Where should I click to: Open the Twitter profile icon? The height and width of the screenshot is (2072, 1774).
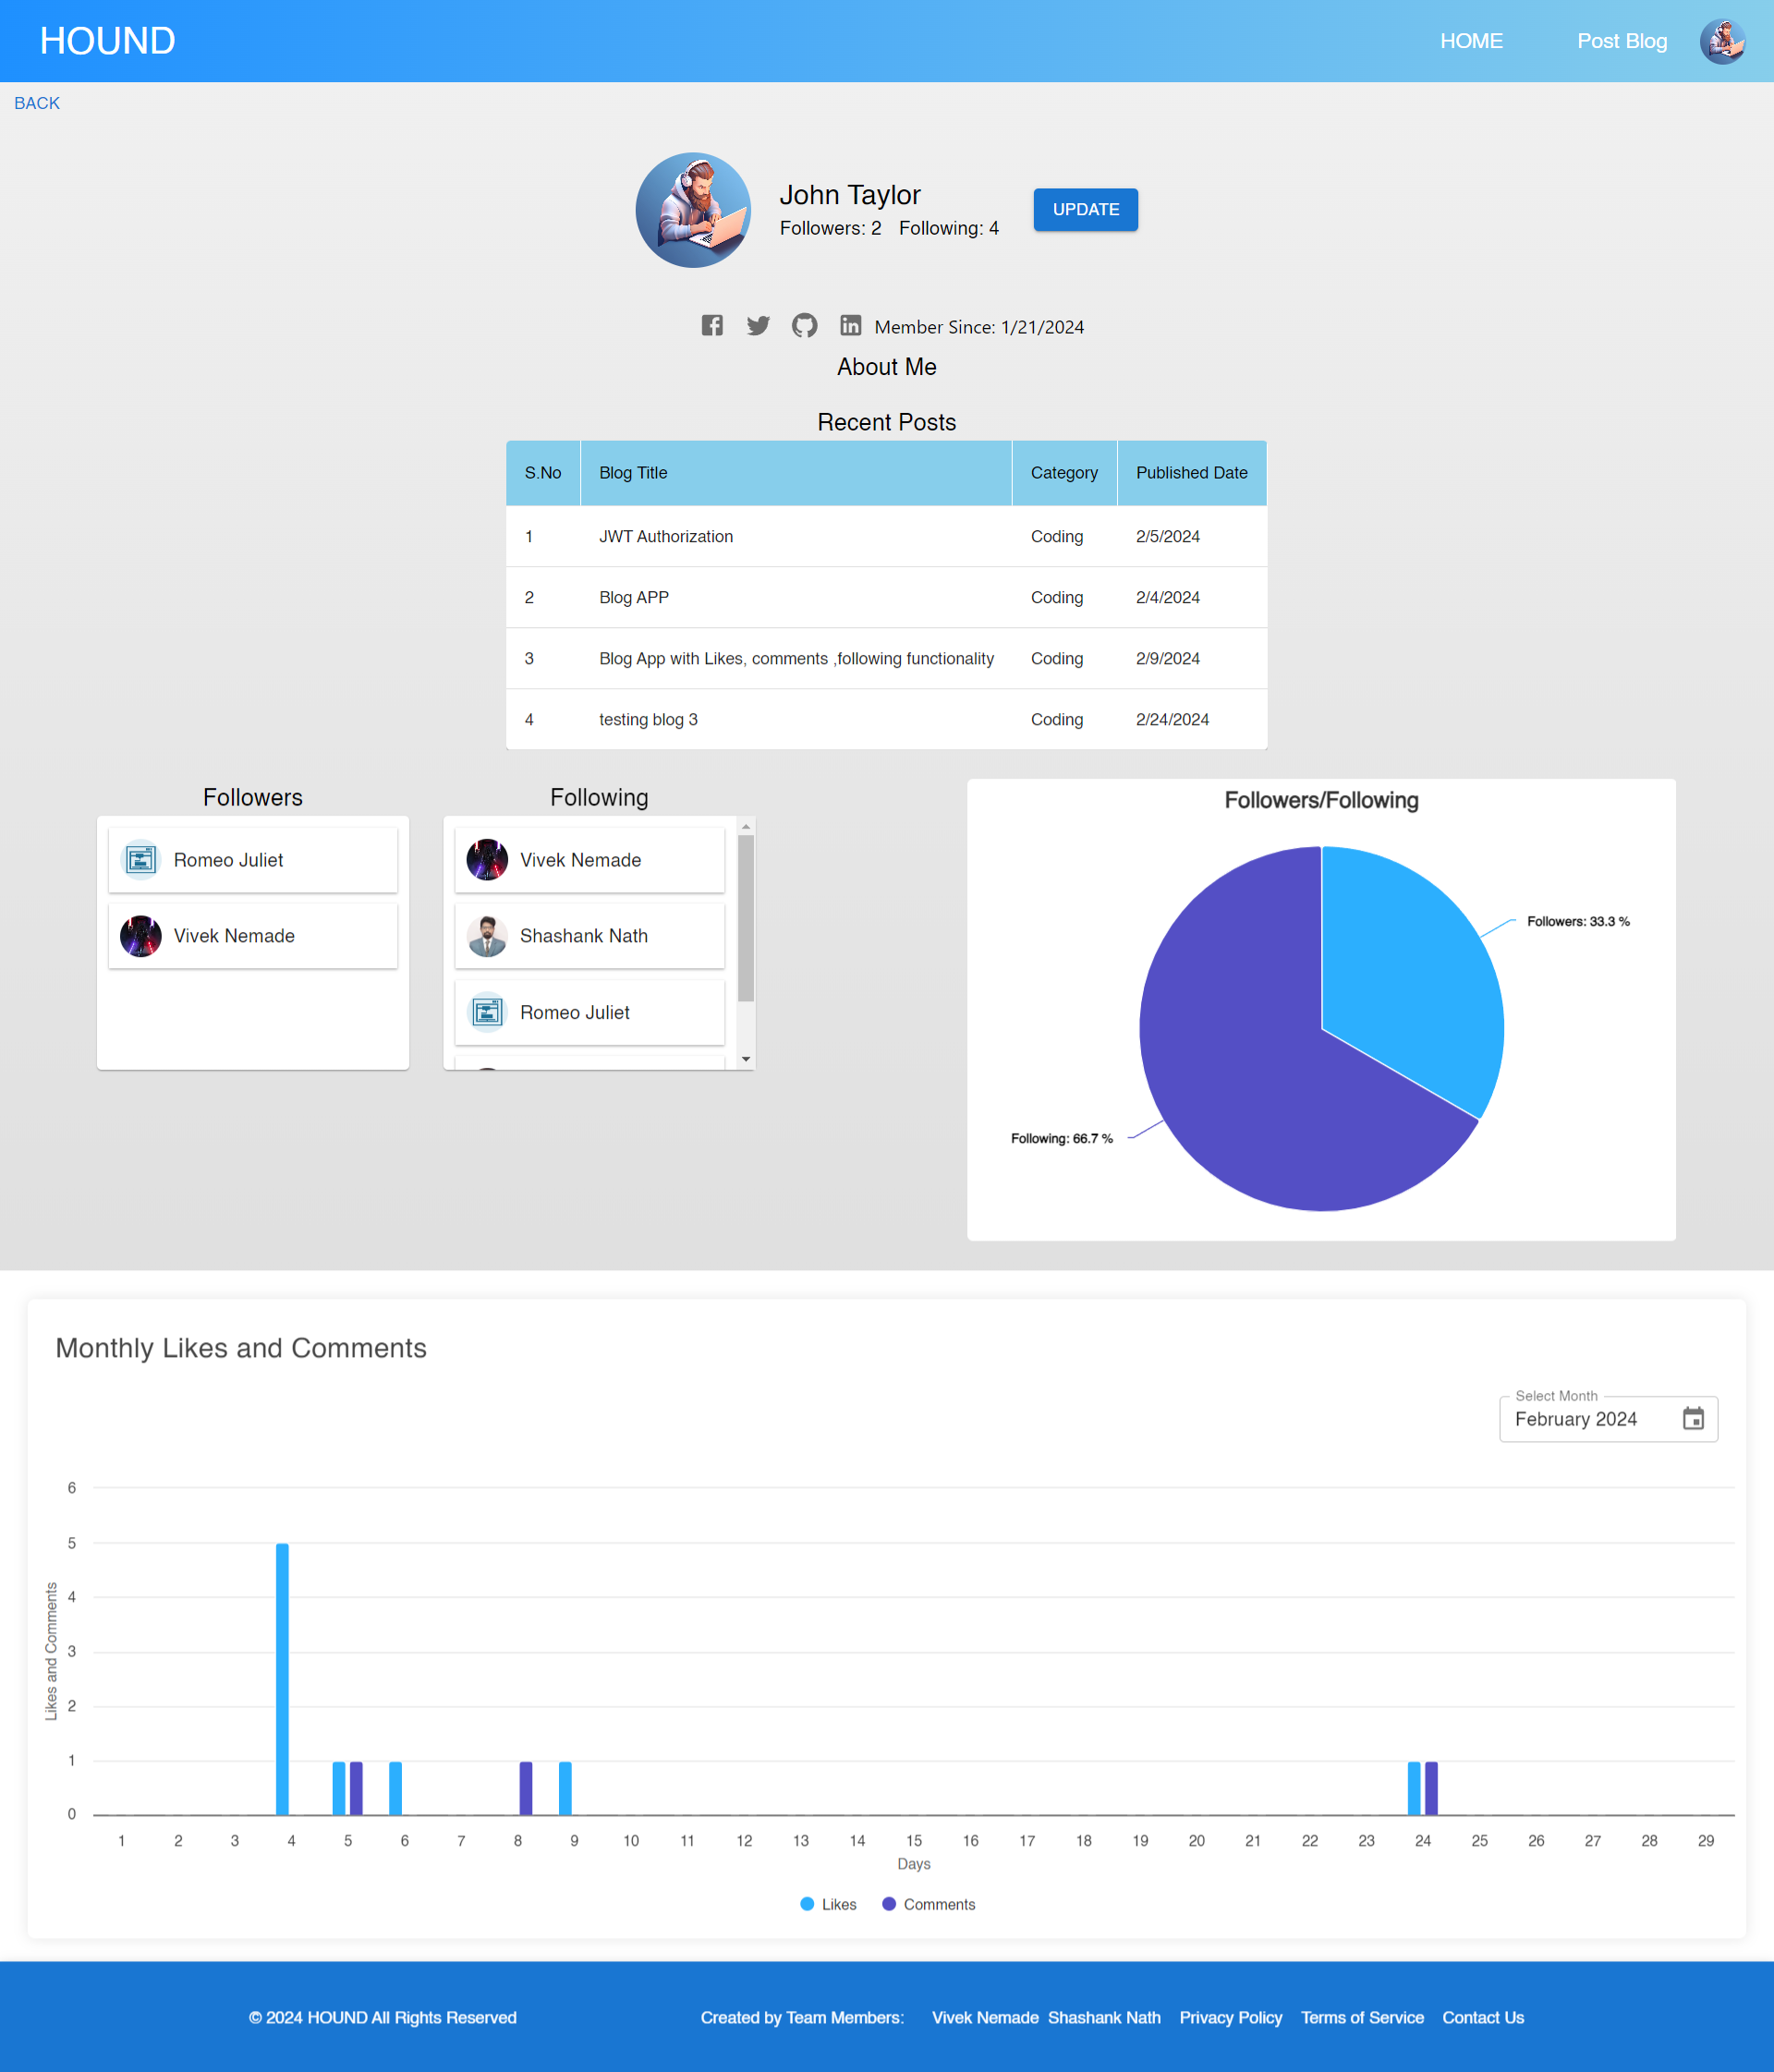click(x=758, y=326)
